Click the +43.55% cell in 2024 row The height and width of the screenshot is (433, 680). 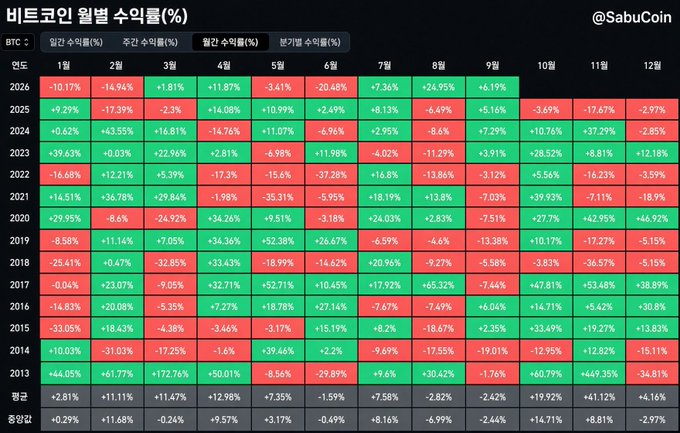(117, 131)
